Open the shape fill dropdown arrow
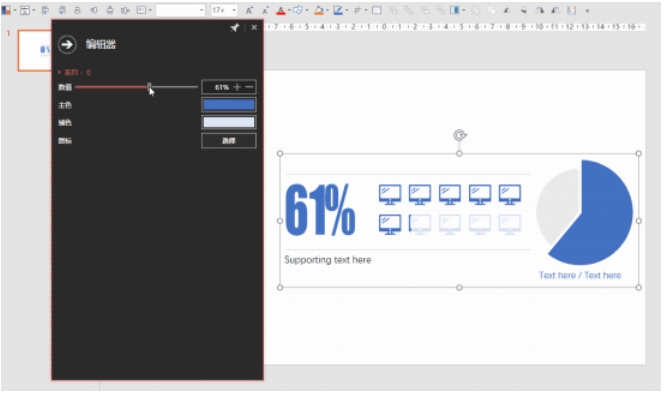 pos(327,10)
